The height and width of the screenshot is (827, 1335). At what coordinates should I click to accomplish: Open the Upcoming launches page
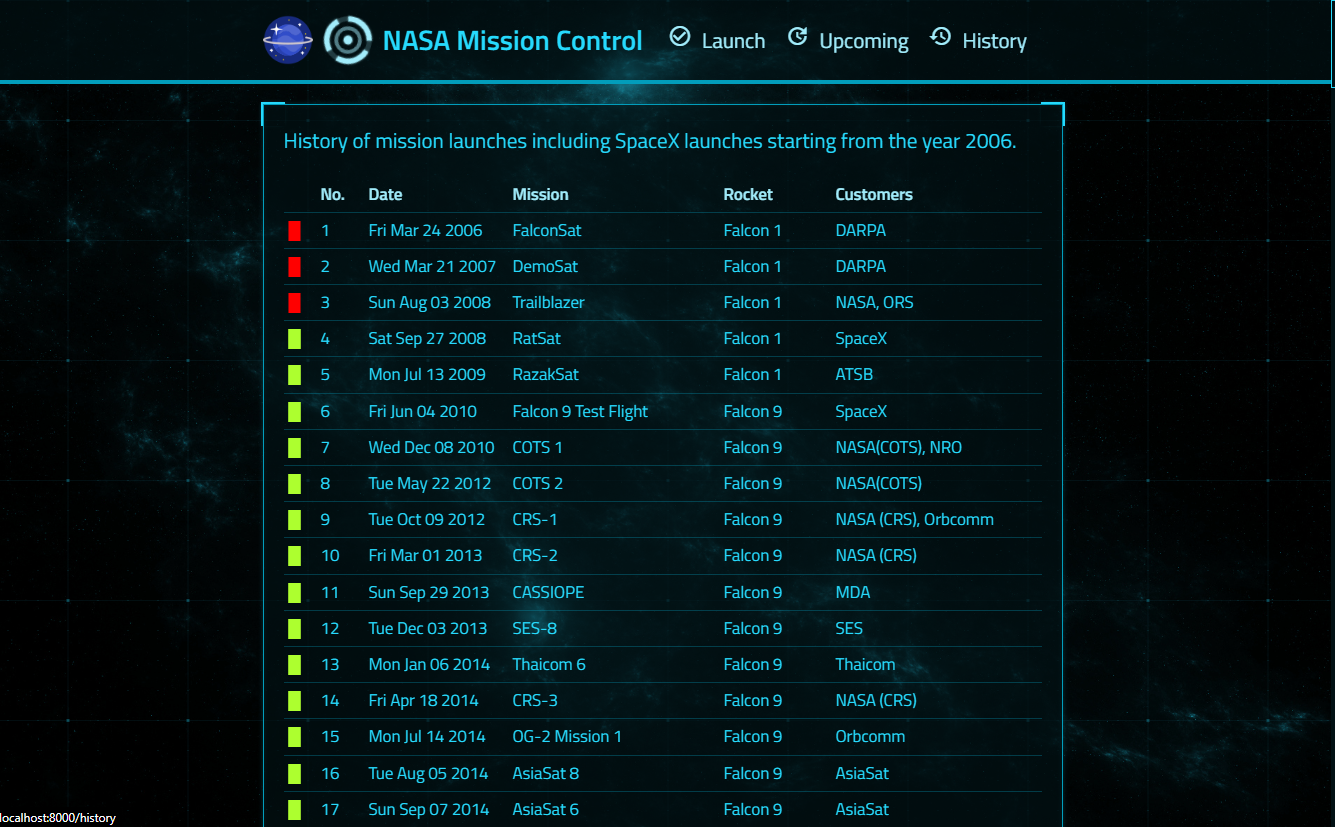pyautogui.click(x=864, y=41)
